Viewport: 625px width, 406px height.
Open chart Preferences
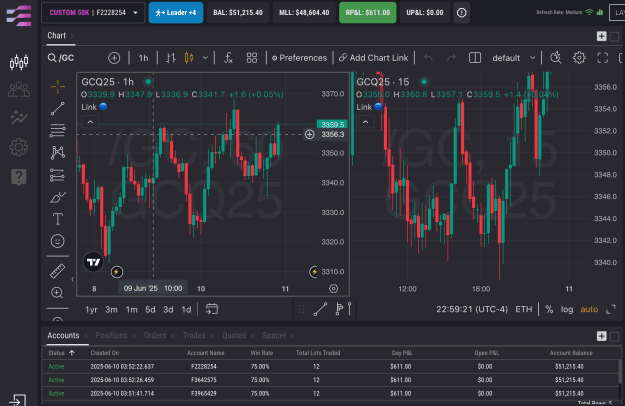[x=299, y=58]
